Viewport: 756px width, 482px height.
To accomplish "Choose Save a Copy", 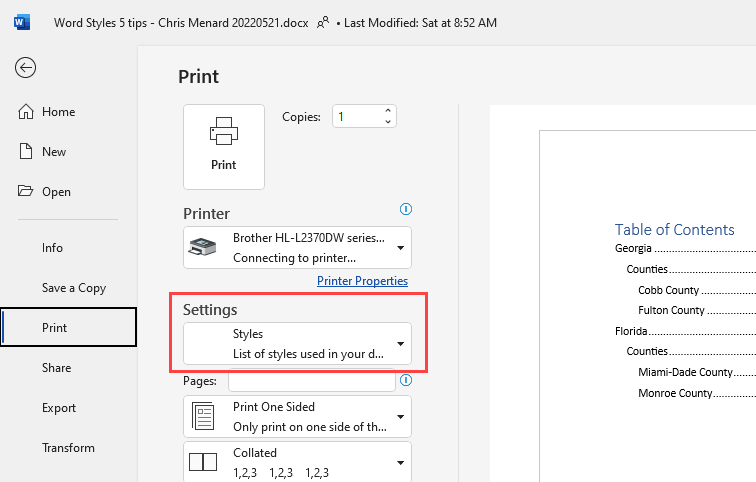I will 74,288.
